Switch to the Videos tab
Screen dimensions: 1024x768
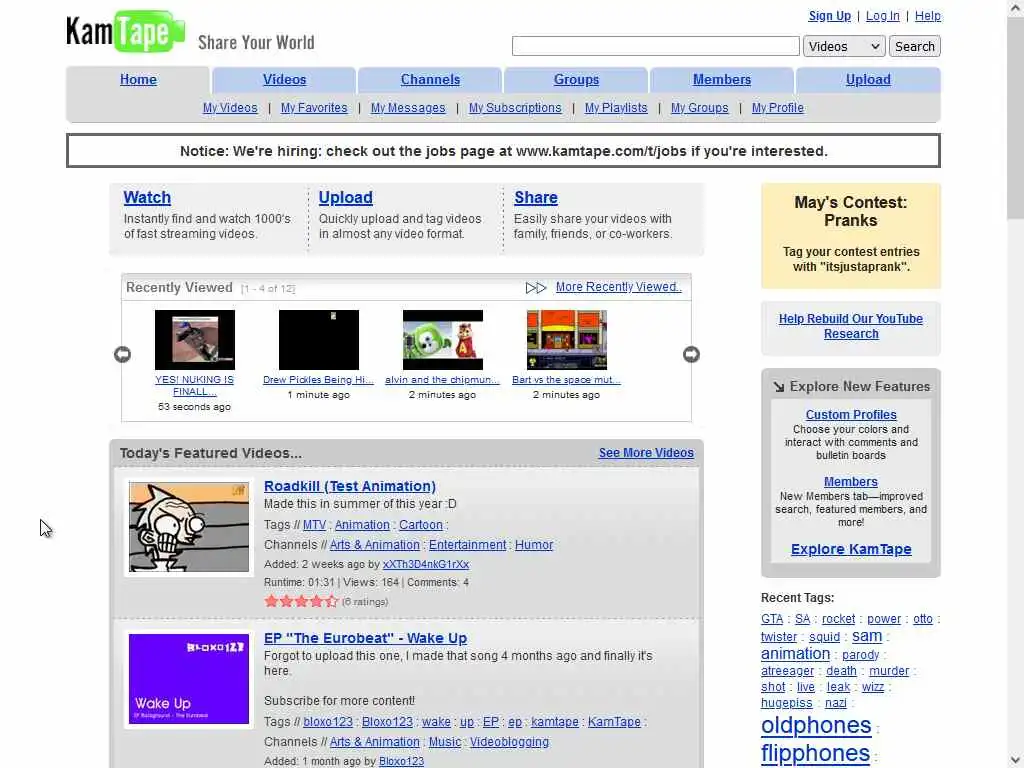284,80
